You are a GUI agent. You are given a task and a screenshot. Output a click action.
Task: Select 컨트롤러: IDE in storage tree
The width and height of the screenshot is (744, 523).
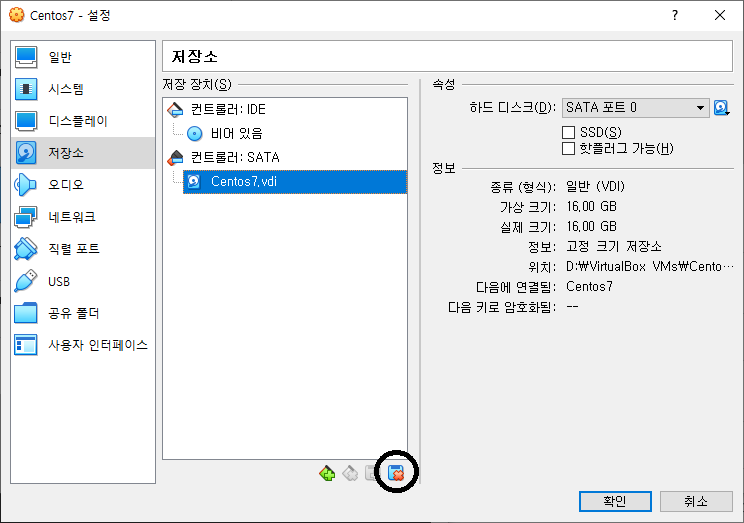(285, 109)
